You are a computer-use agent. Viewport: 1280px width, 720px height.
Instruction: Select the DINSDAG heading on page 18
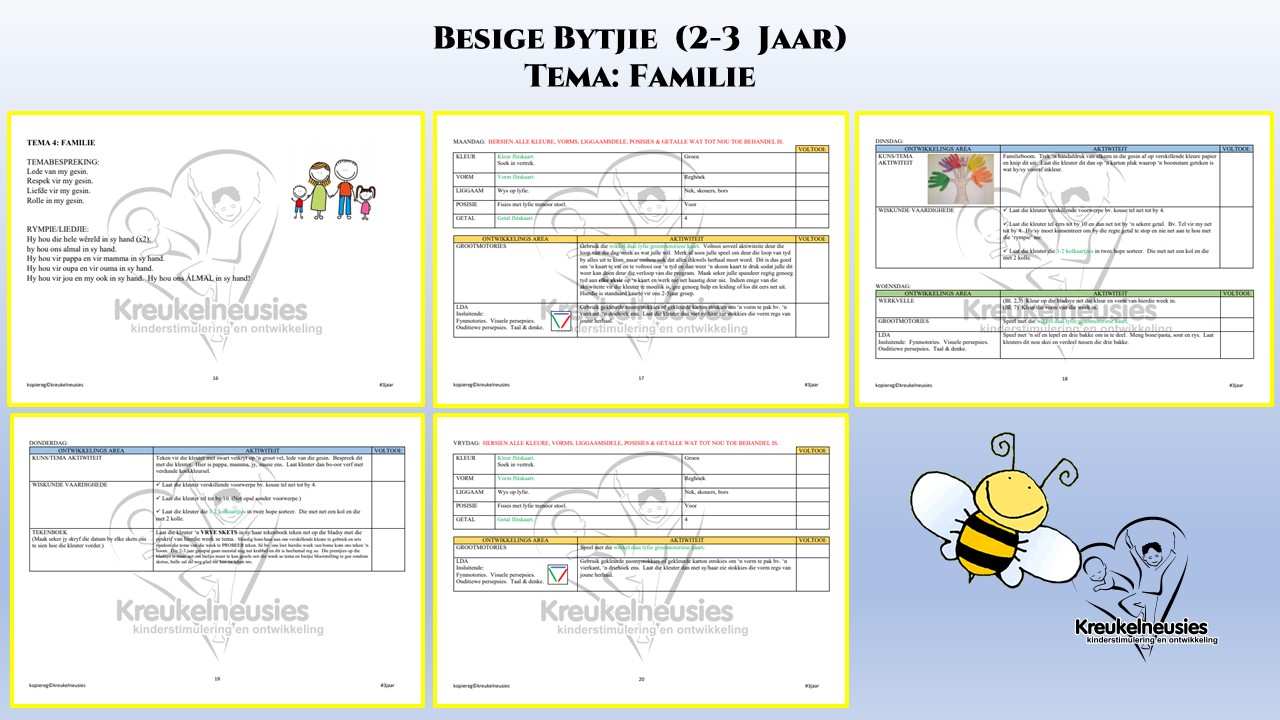tap(892, 141)
